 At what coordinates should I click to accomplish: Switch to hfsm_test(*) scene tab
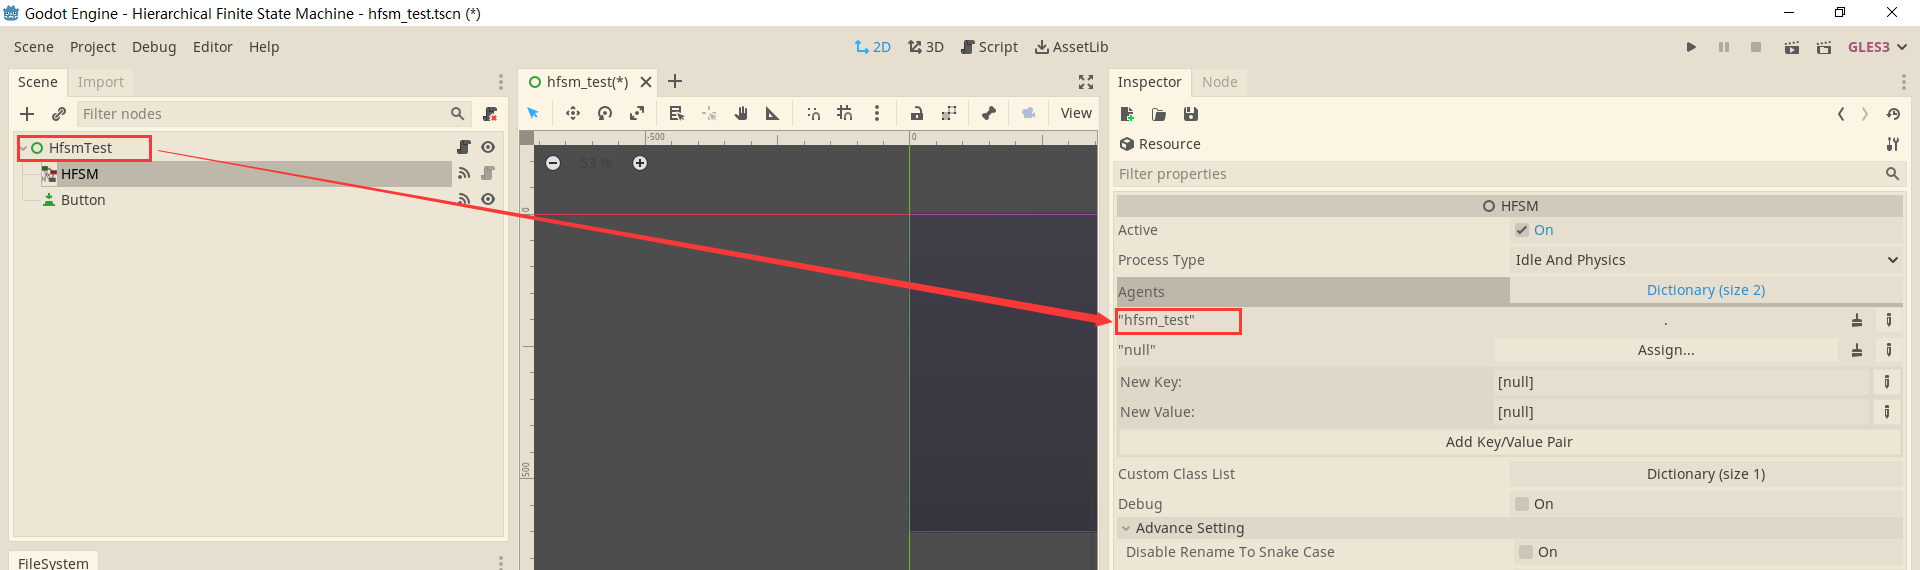(x=588, y=82)
